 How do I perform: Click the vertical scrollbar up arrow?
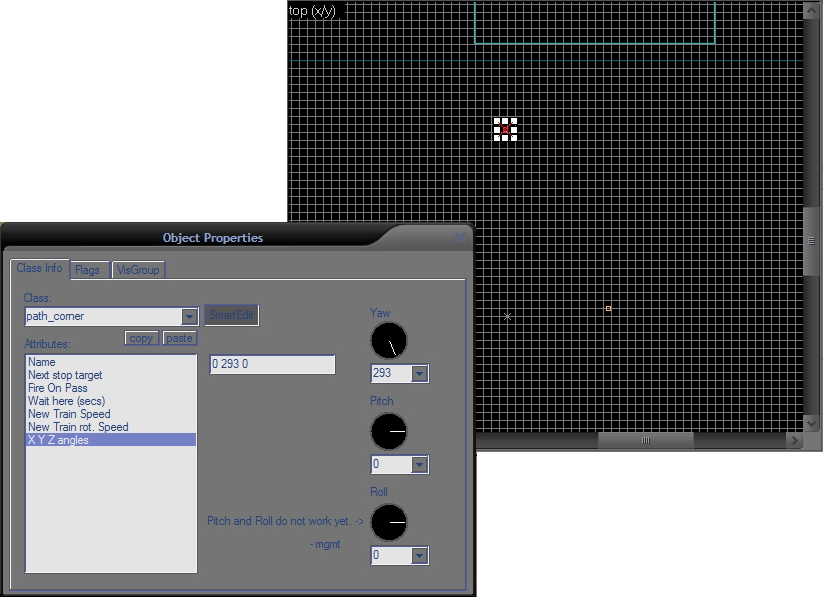811,10
